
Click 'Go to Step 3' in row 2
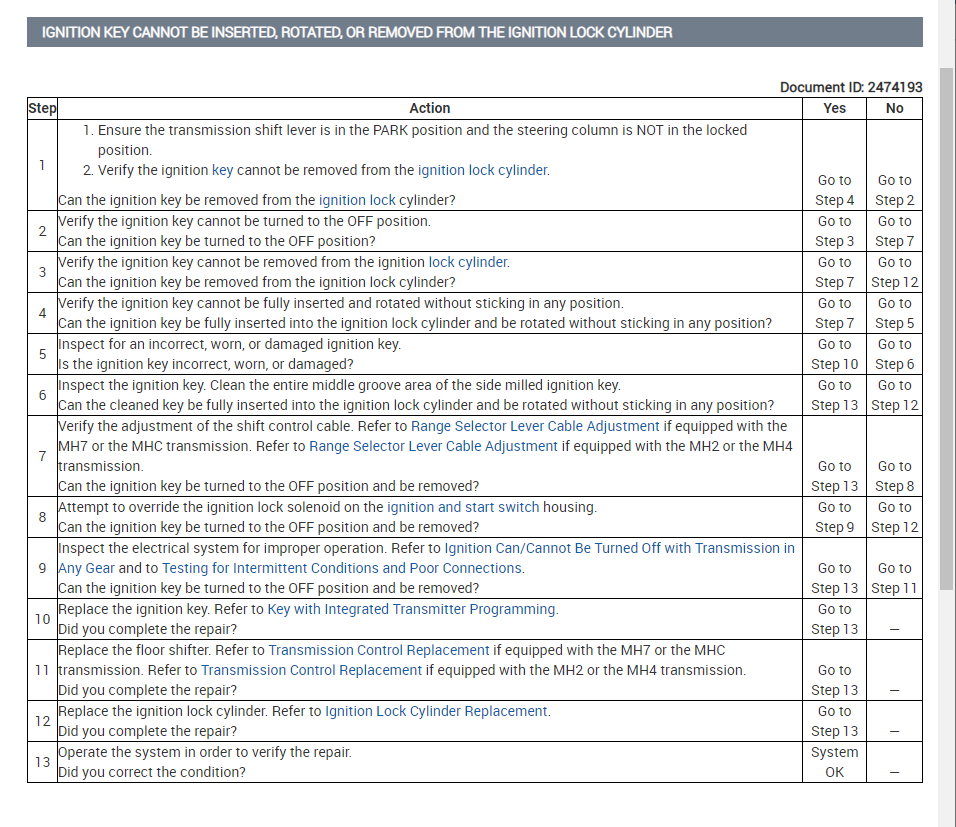click(x=834, y=231)
